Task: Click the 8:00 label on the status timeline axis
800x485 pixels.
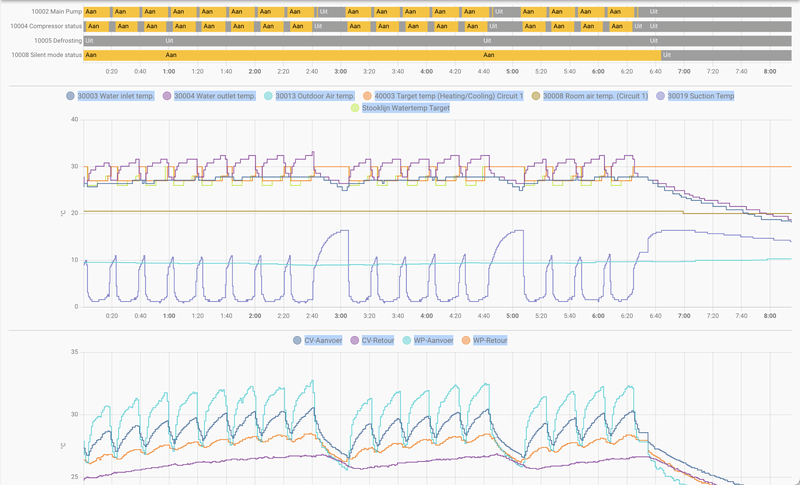Action: pyautogui.click(x=770, y=71)
